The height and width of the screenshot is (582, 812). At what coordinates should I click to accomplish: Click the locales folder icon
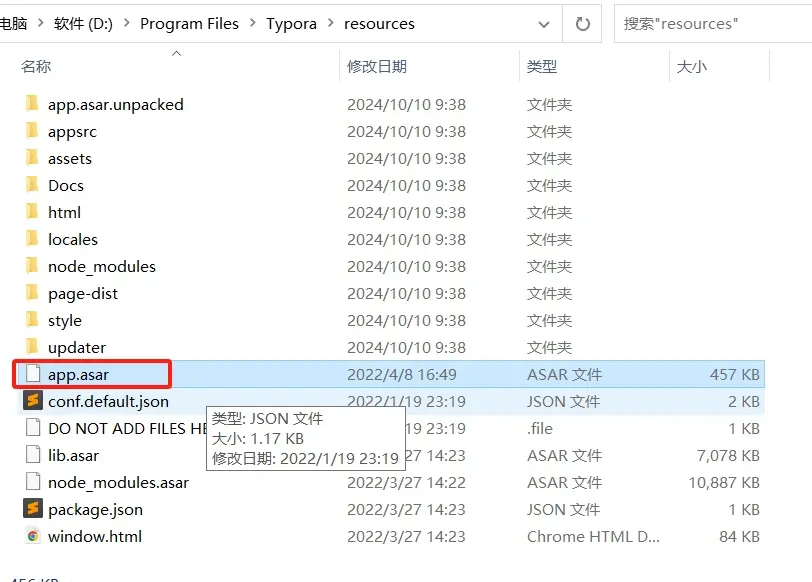[x=32, y=238]
